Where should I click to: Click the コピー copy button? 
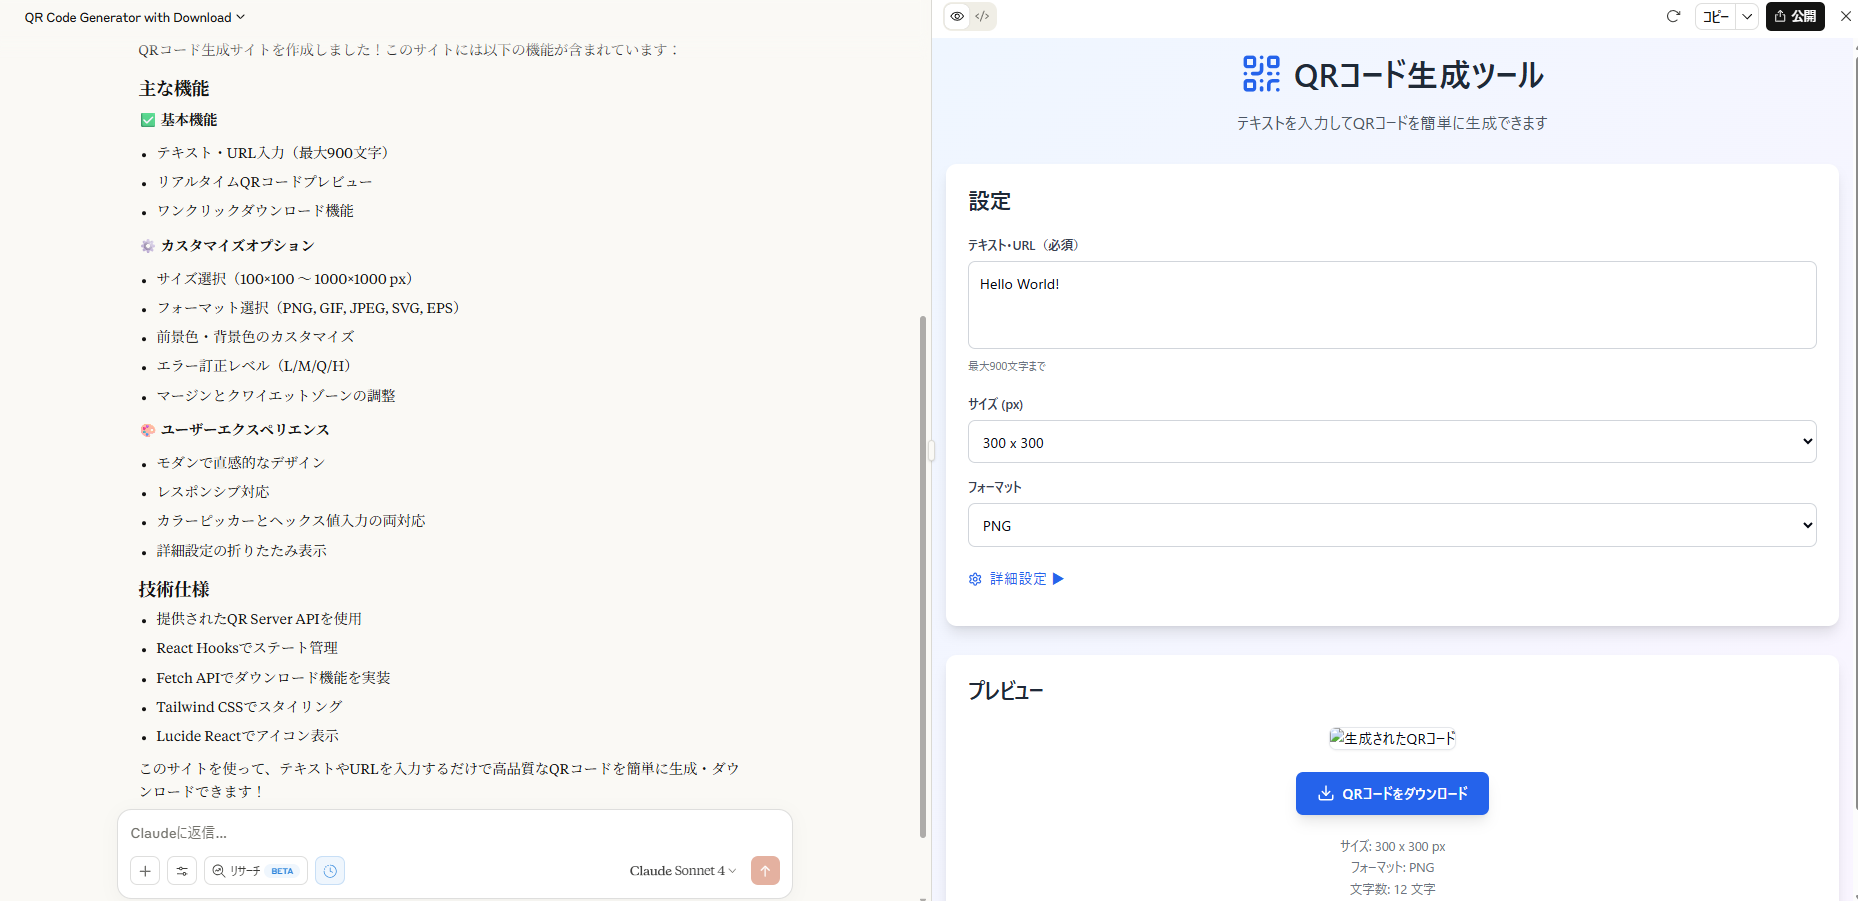point(1716,16)
